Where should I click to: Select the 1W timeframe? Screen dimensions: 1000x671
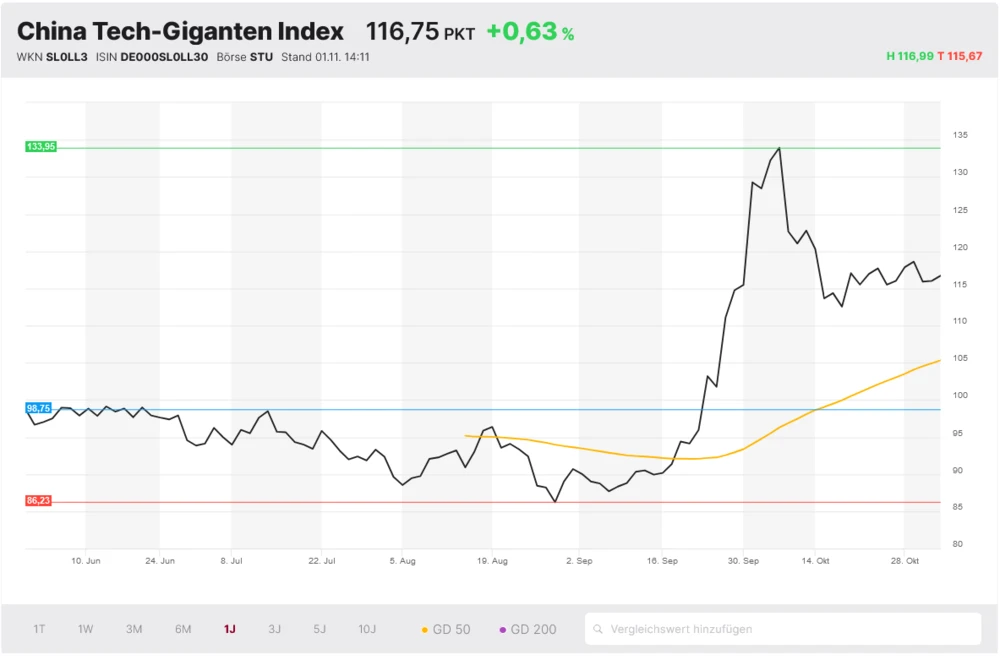point(85,629)
